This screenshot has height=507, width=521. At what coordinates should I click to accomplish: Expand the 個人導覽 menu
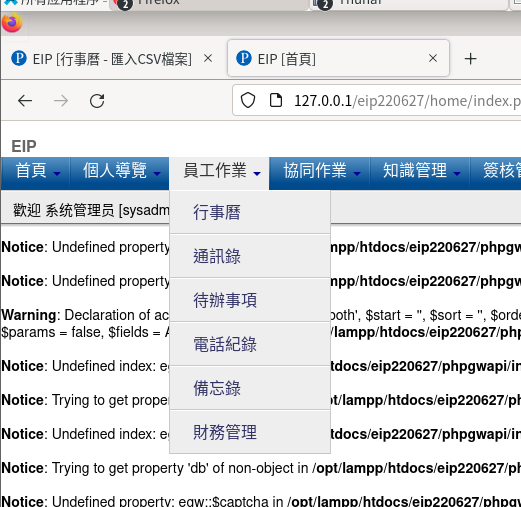pyautogui.click(x=119, y=173)
